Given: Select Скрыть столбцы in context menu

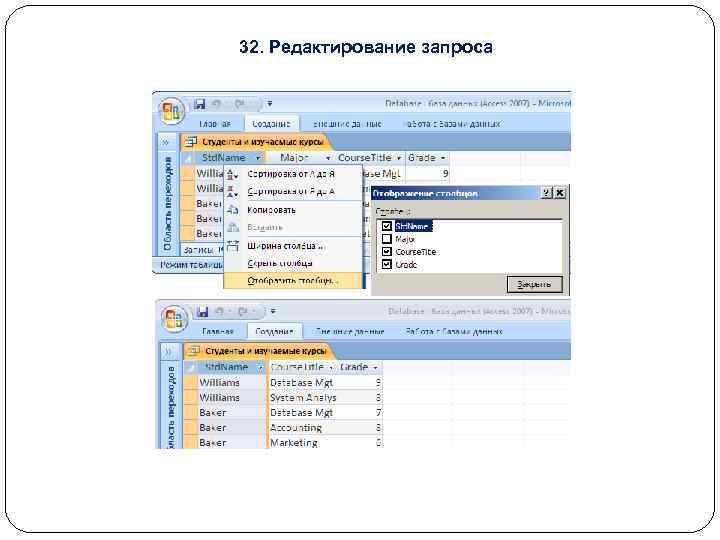Looking at the screenshot, I should 293,264.
